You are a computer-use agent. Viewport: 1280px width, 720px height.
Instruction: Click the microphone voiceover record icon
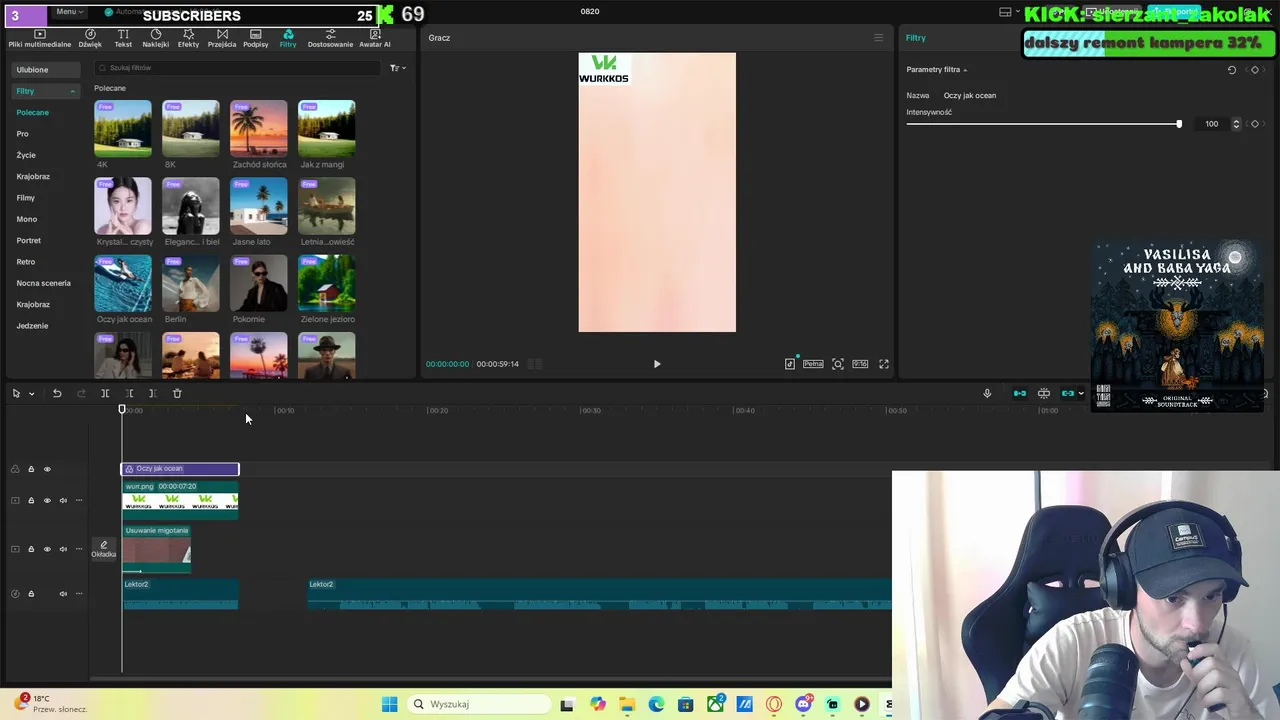point(987,394)
